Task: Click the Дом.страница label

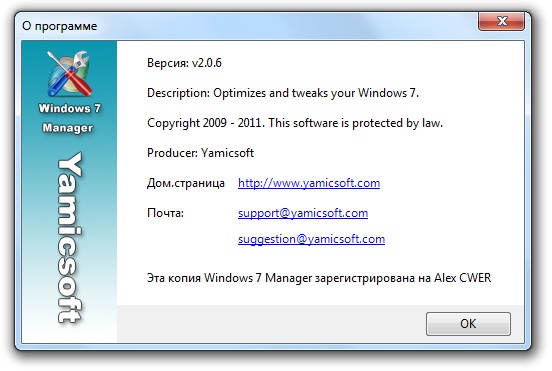Action: coord(186,183)
